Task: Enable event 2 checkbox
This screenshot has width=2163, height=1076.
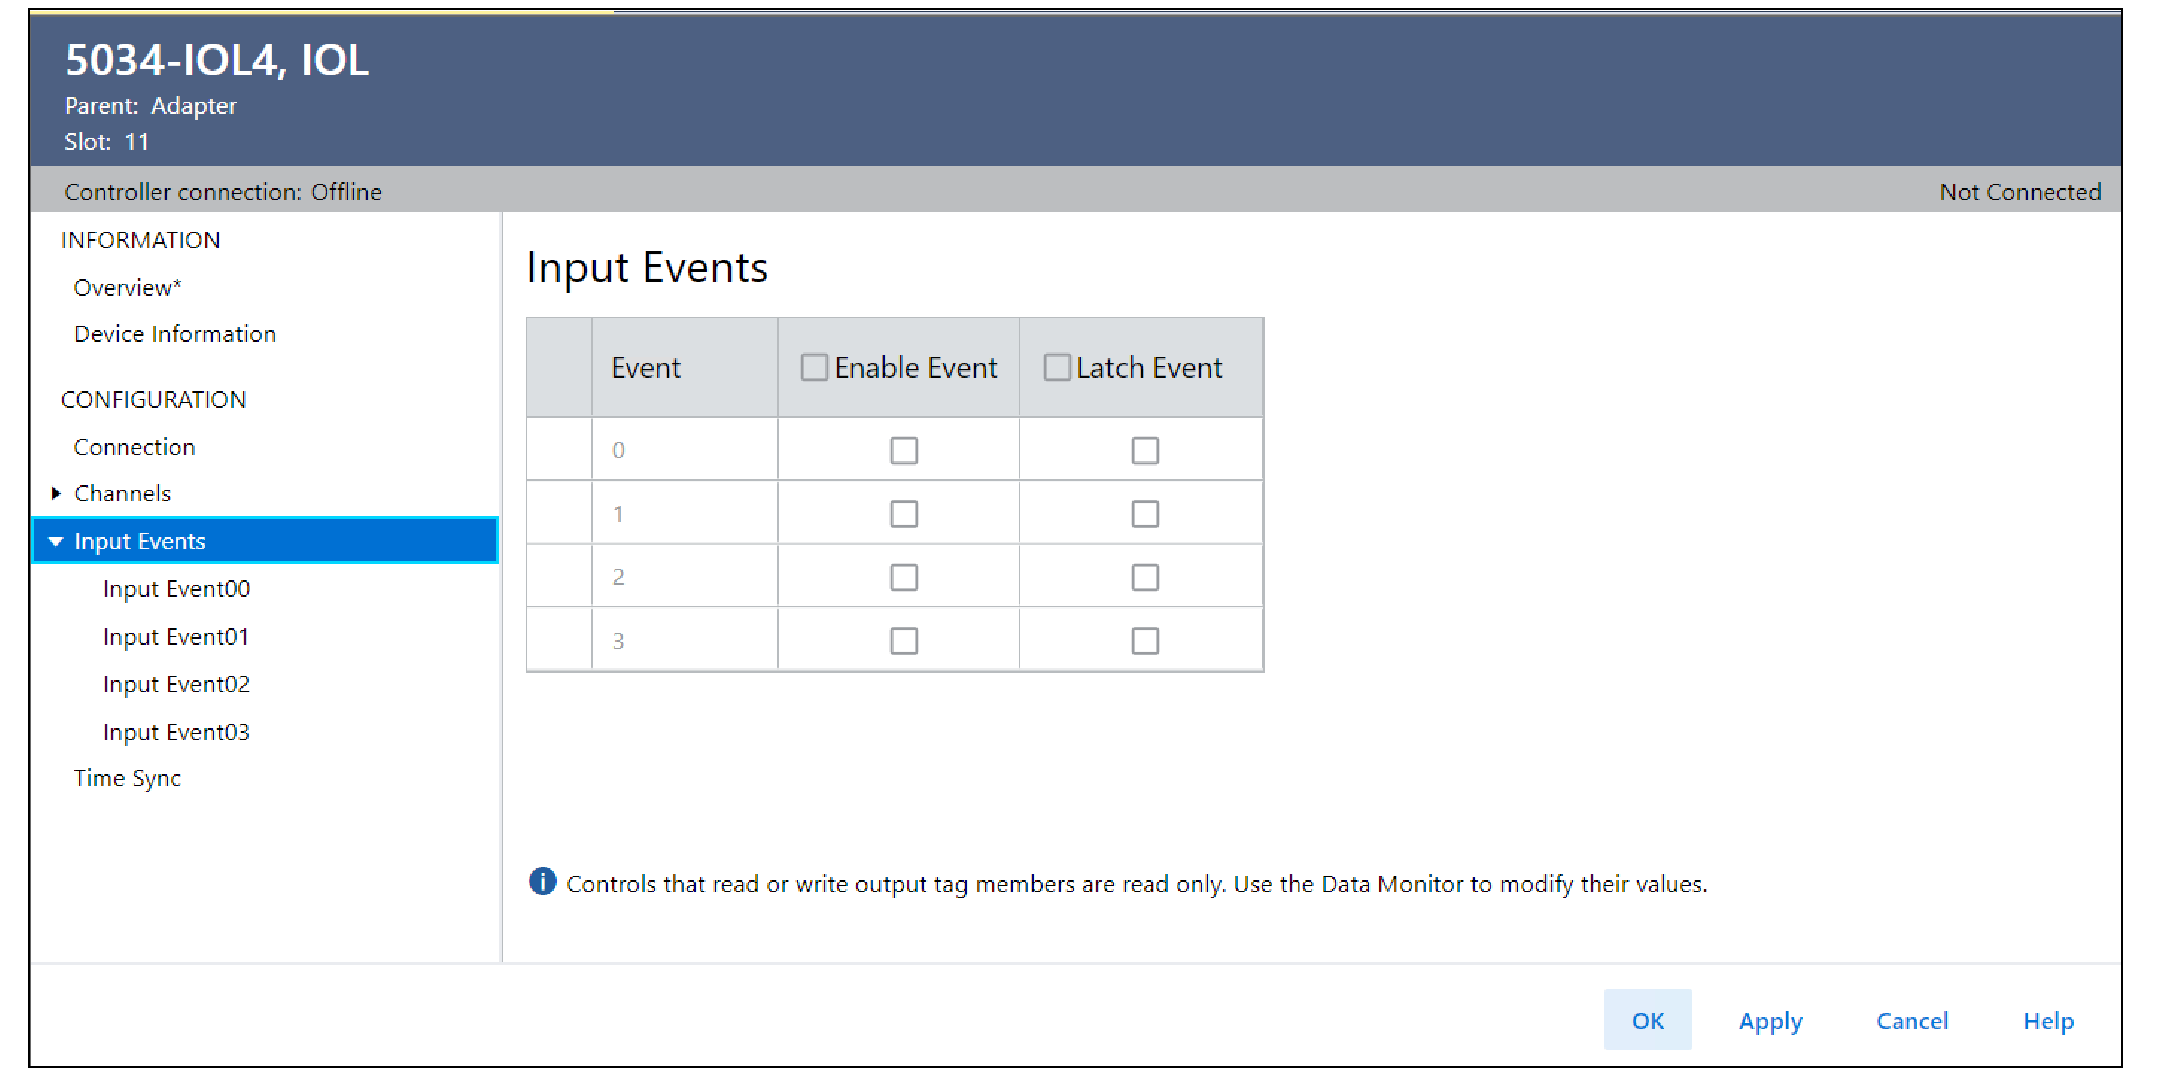Action: pyautogui.click(x=904, y=577)
